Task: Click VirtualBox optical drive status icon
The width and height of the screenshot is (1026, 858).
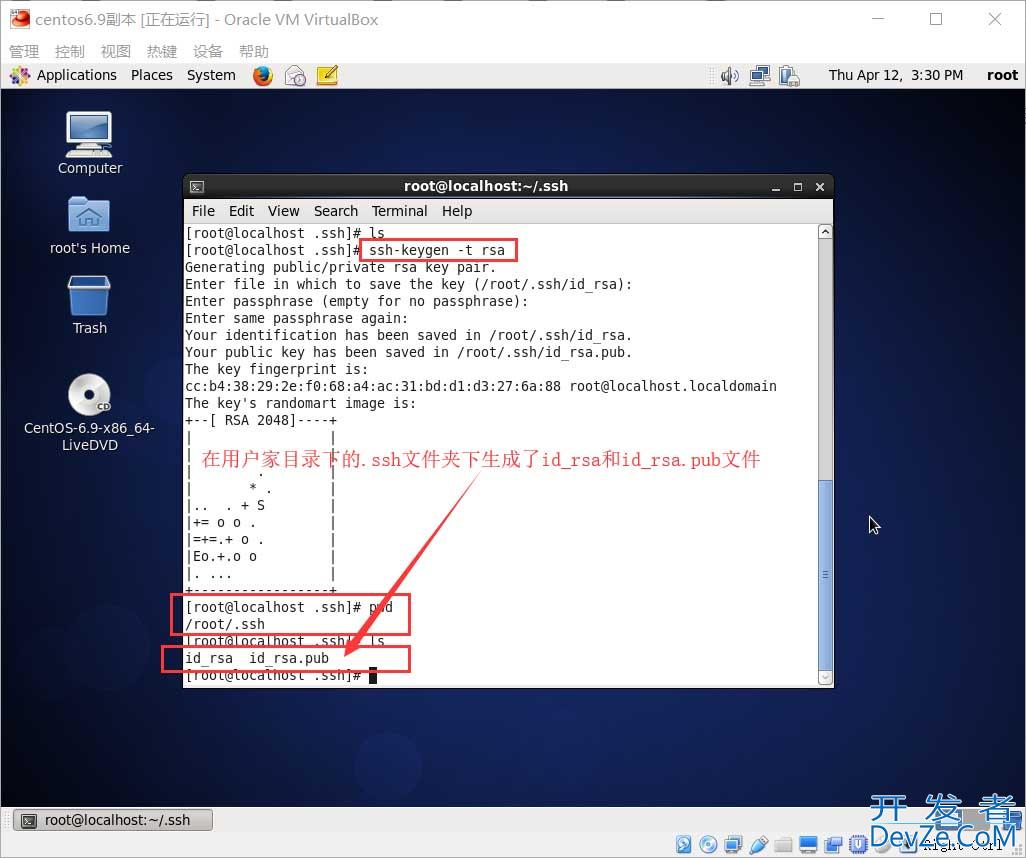Action: [709, 845]
